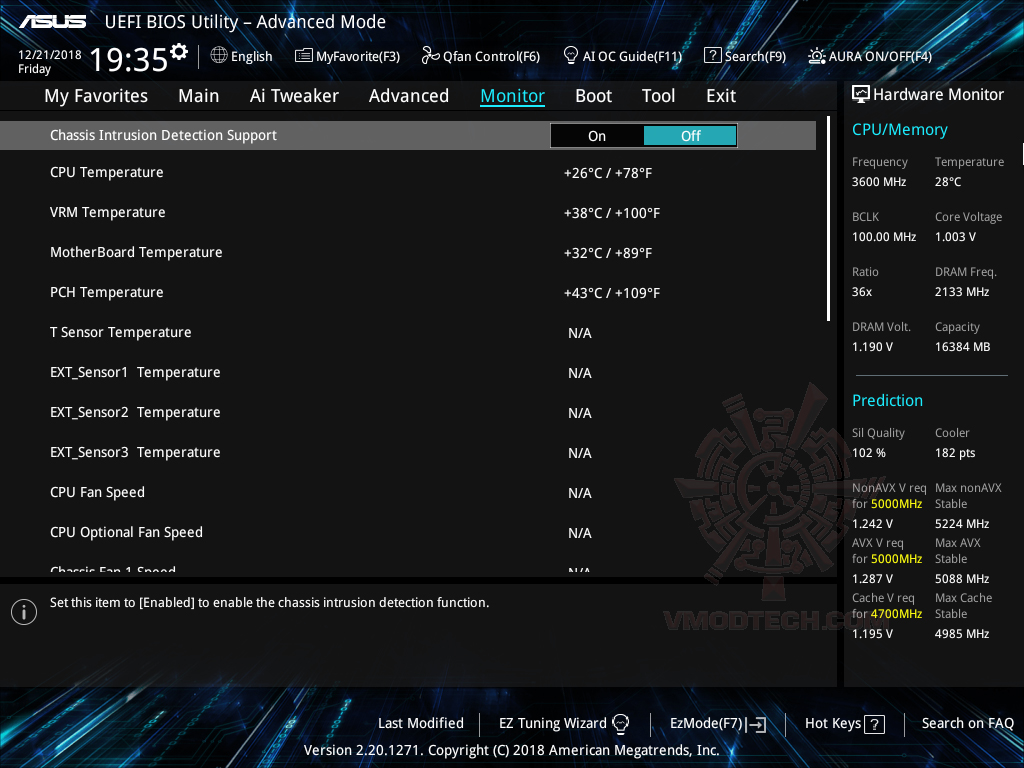The image size is (1024, 768).
Task: Click the 19:35 clock display
Action: pyautogui.click(x=129, y=59)
